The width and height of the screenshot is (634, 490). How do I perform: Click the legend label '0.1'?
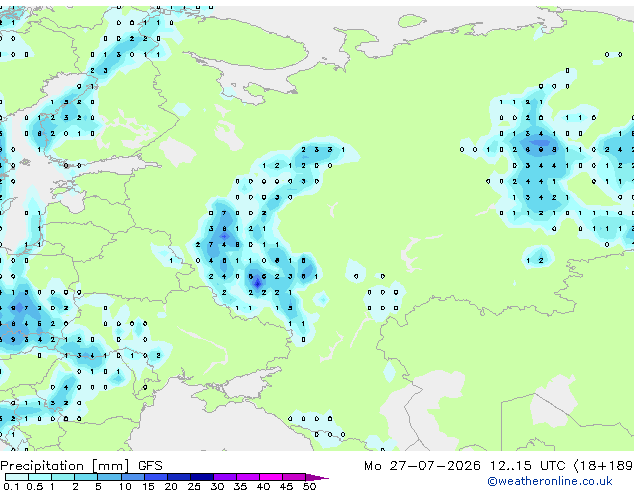point(11,486)
